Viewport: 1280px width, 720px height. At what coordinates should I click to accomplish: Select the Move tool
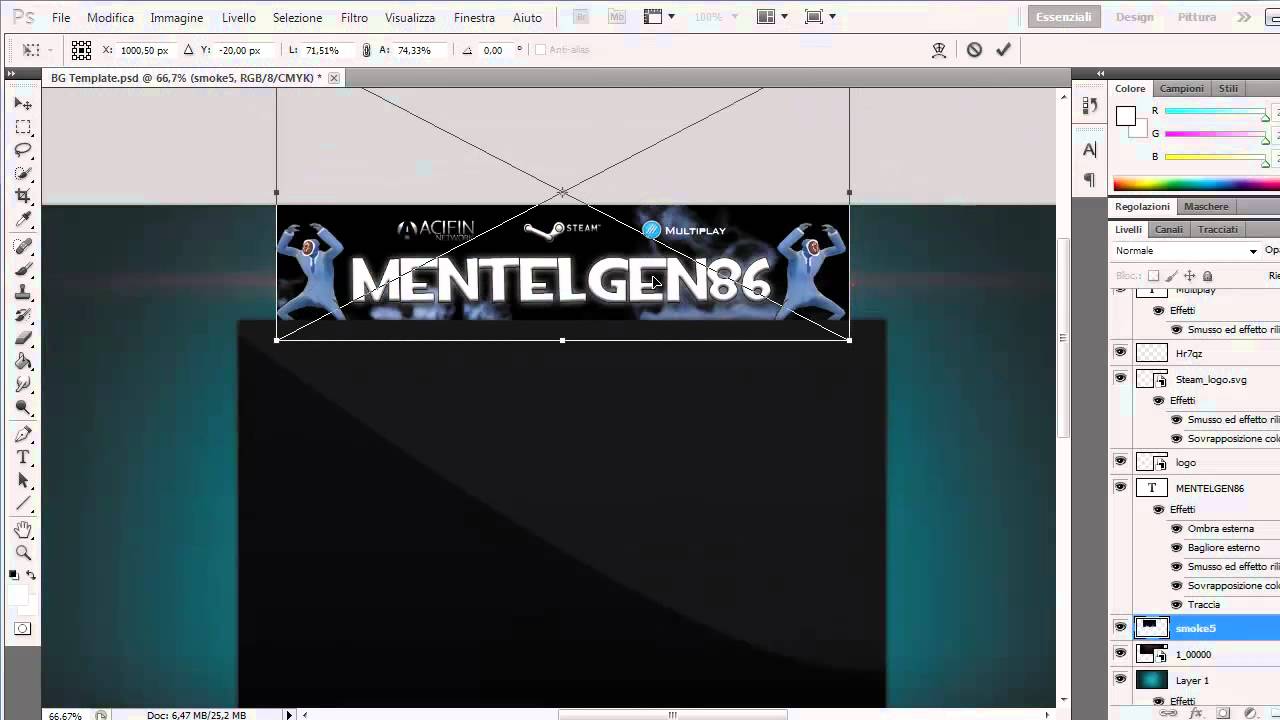click(x=23, y=104)
